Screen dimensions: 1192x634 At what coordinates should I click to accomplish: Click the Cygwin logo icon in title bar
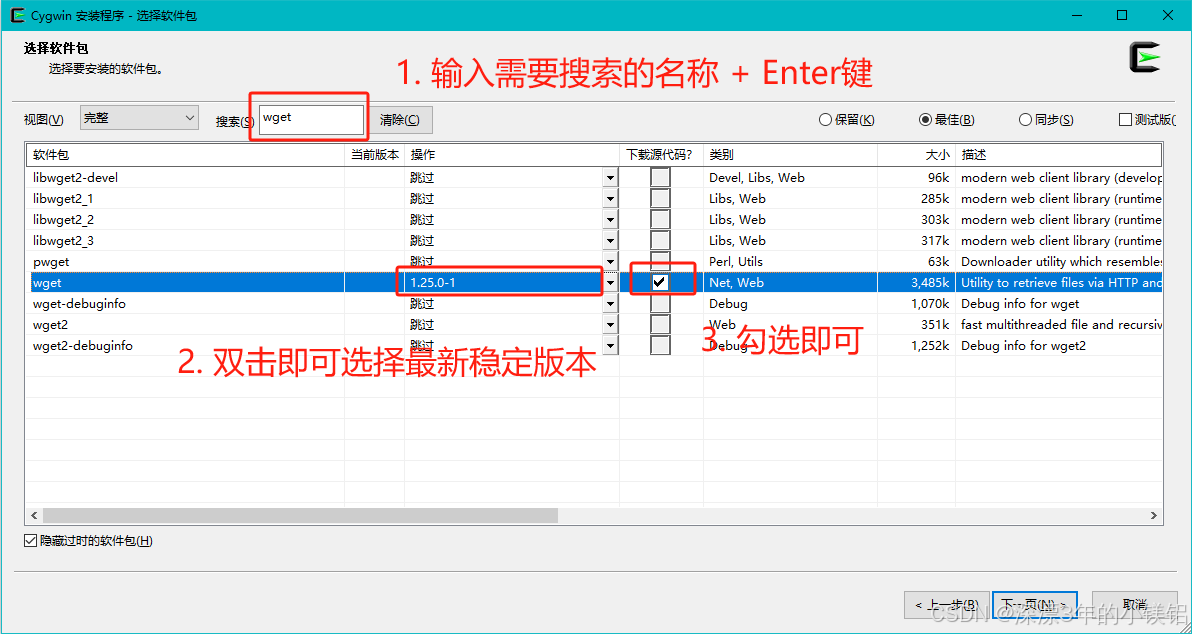[16, 15]
